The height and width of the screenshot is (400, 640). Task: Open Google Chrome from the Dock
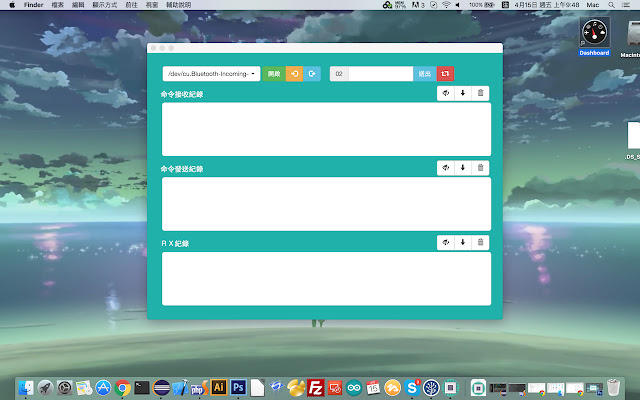point(122,387)
